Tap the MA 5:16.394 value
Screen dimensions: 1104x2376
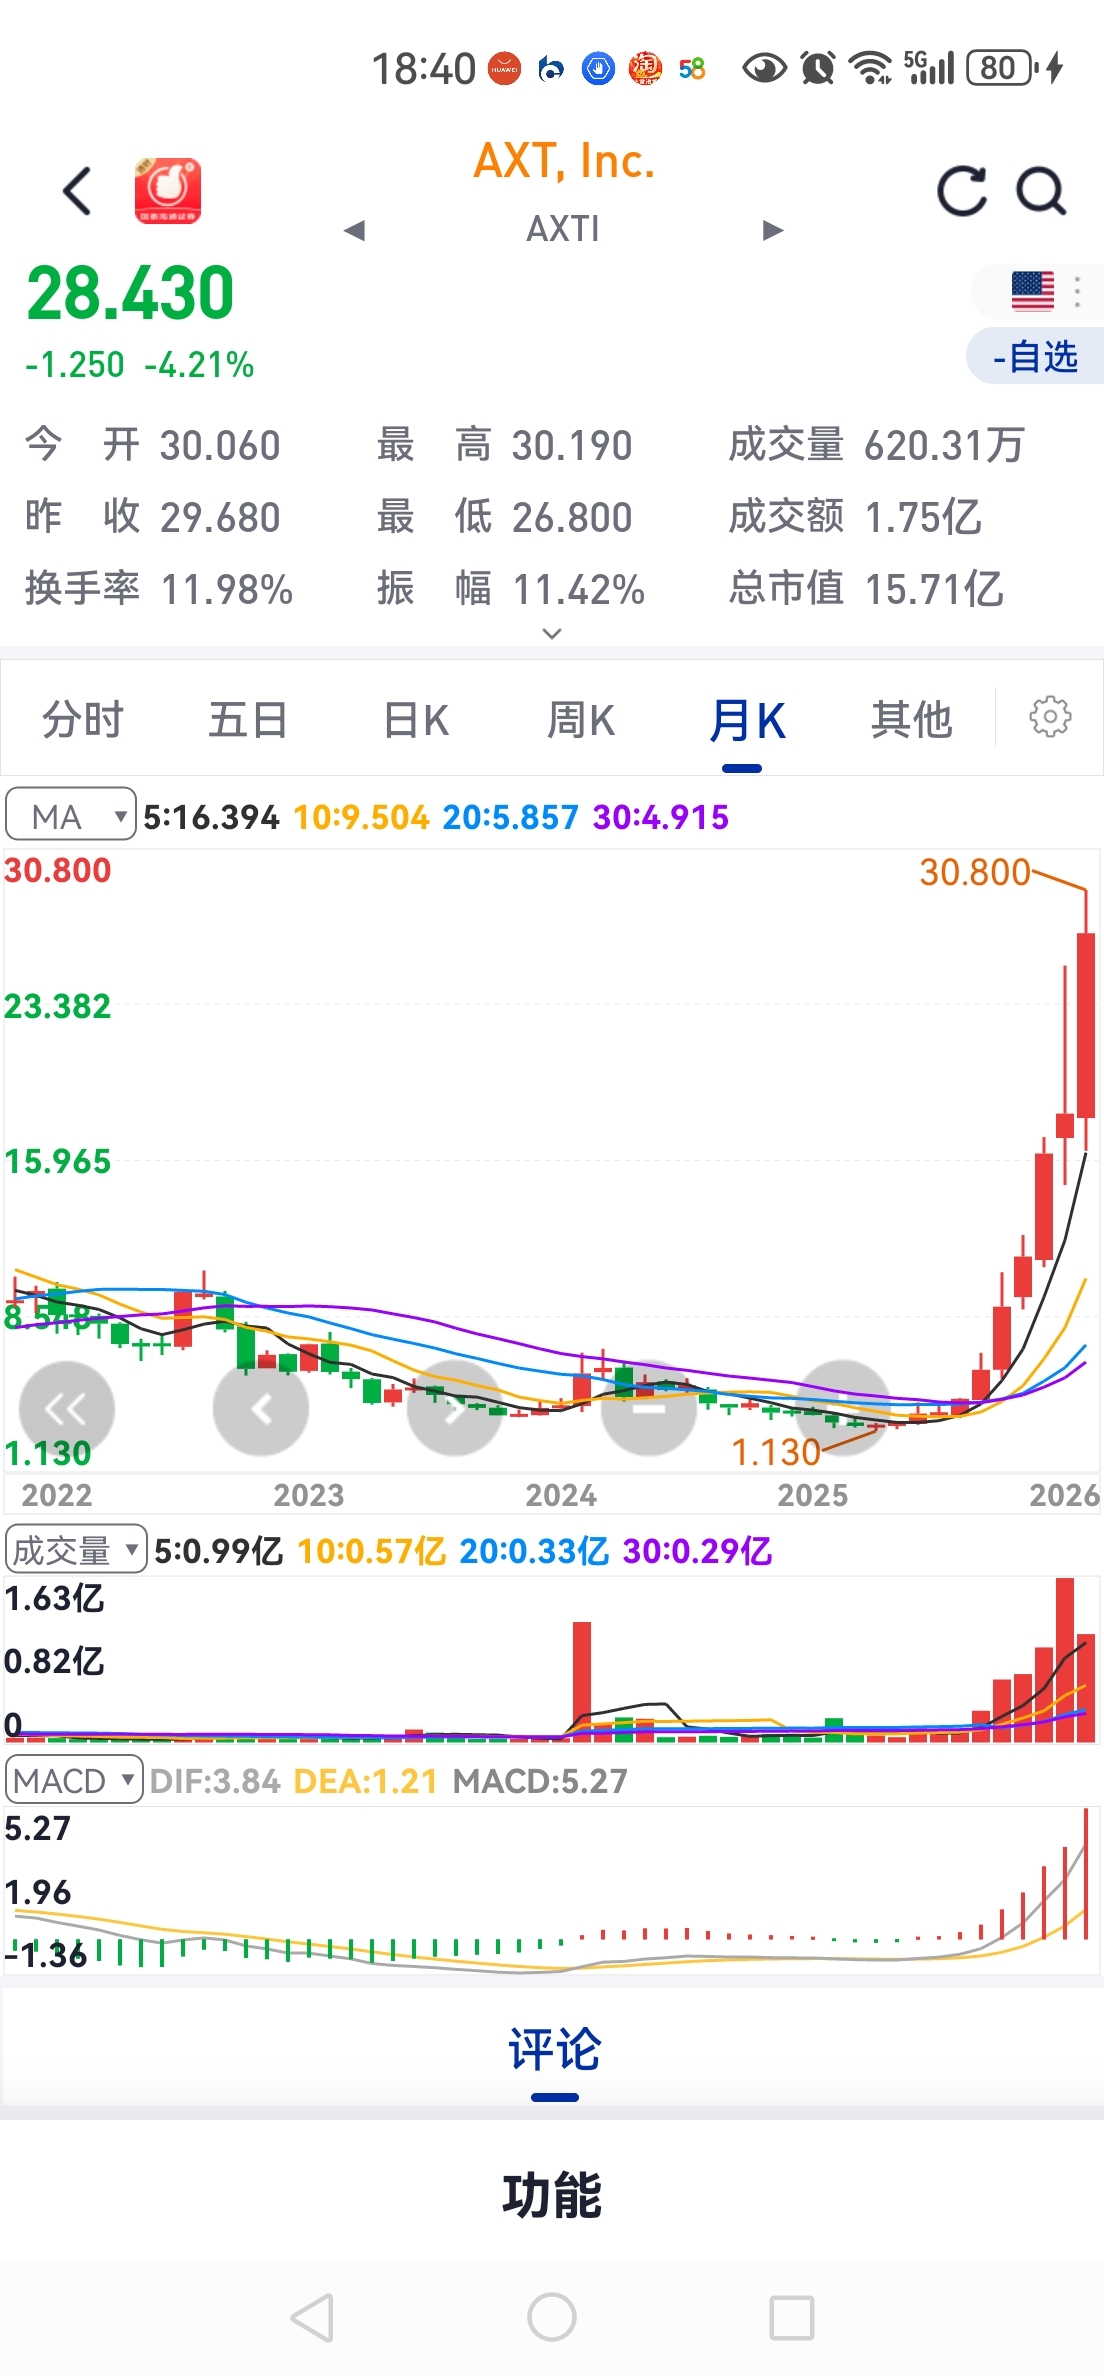click(x=211, y=817)
